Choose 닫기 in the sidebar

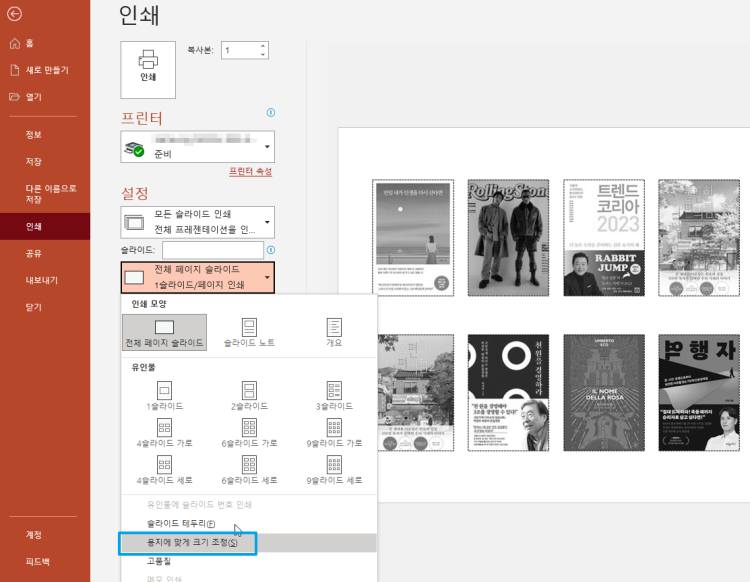point(45,307)
